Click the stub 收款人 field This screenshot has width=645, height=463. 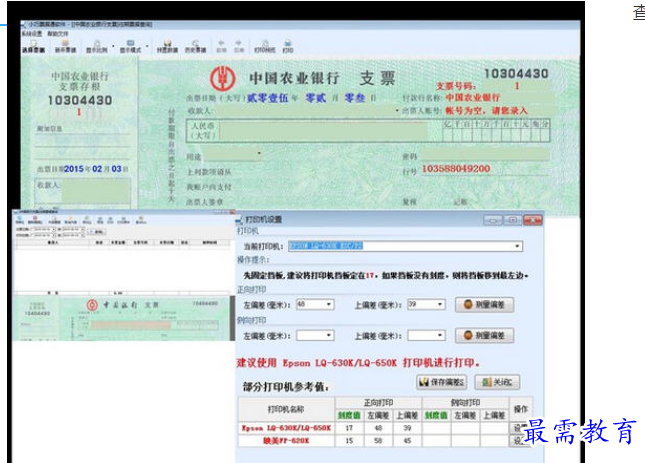(96, 191)
